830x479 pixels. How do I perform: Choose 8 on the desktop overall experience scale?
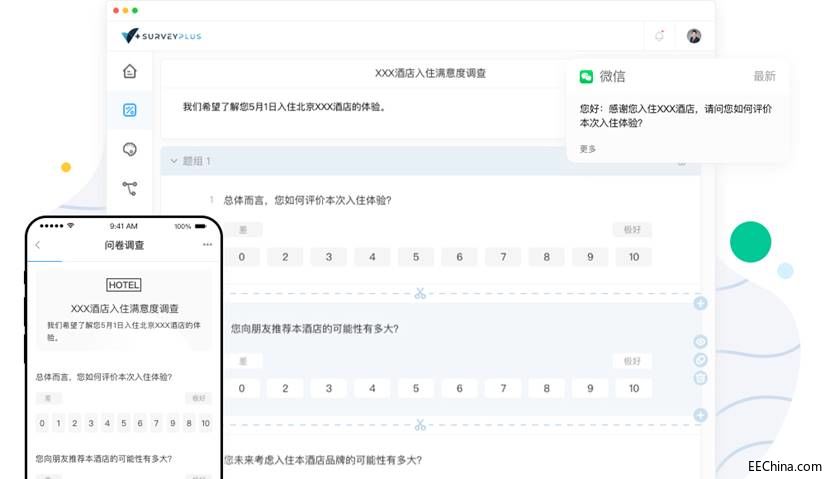[546, 257]
